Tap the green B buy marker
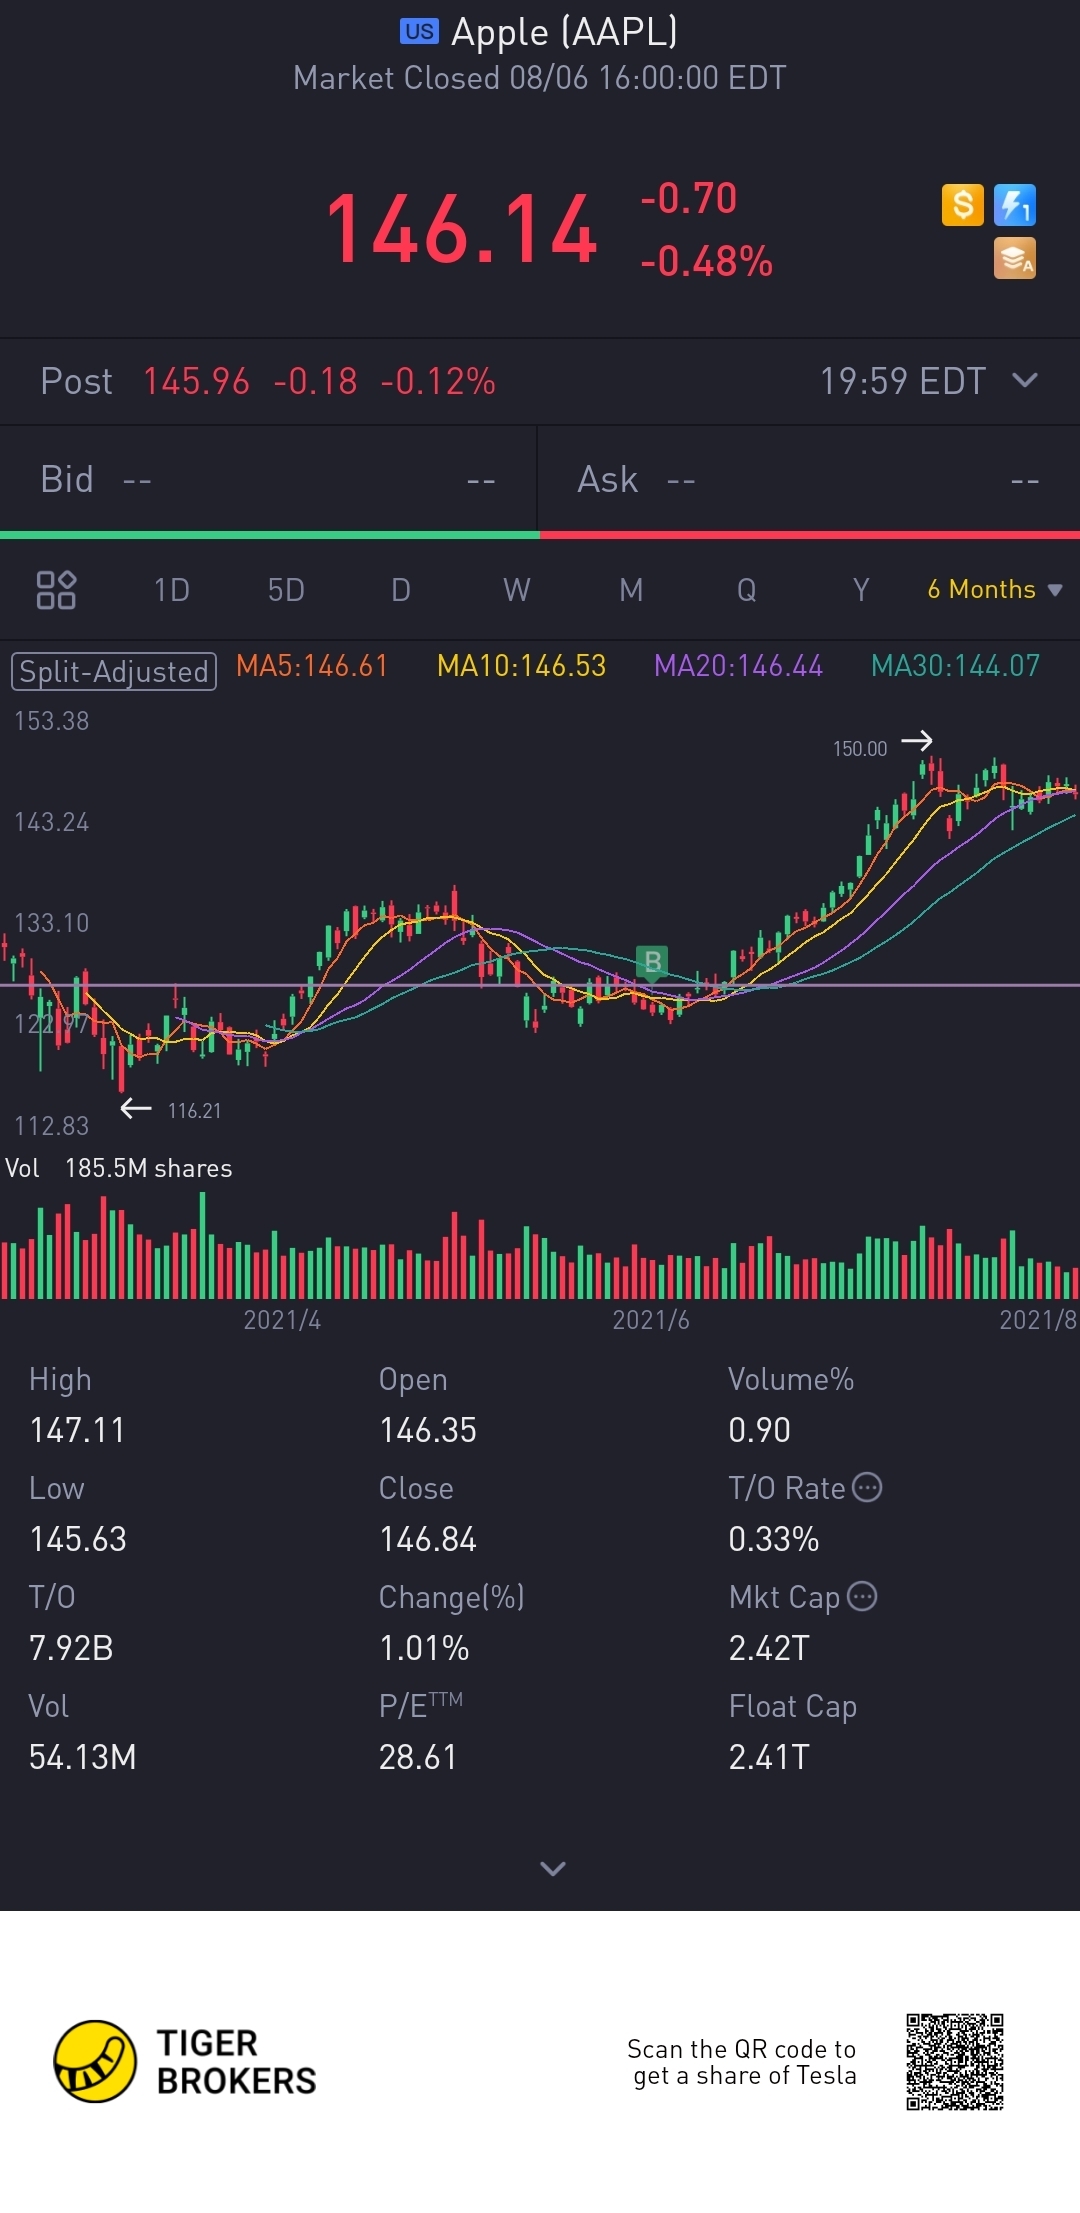 pyautogui.click(x=652, y=962)
